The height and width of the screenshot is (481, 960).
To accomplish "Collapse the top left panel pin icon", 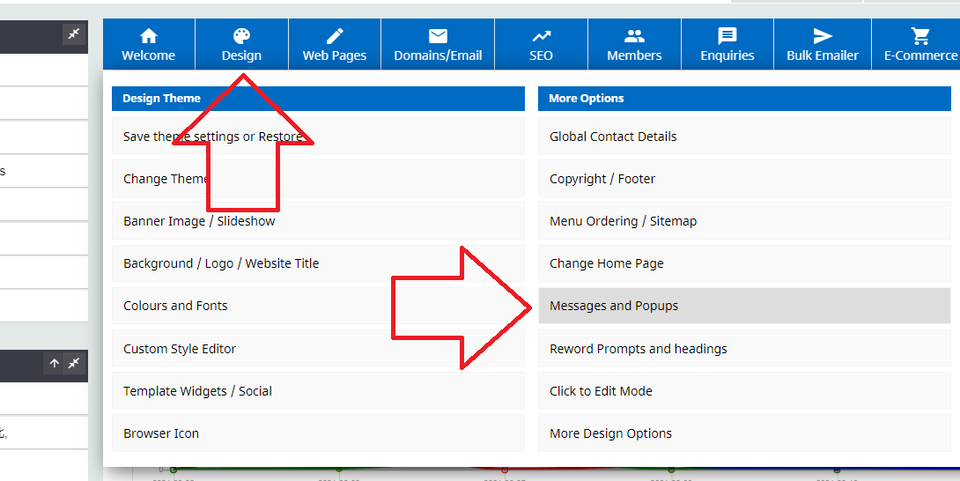I will (x=73, y=35).
